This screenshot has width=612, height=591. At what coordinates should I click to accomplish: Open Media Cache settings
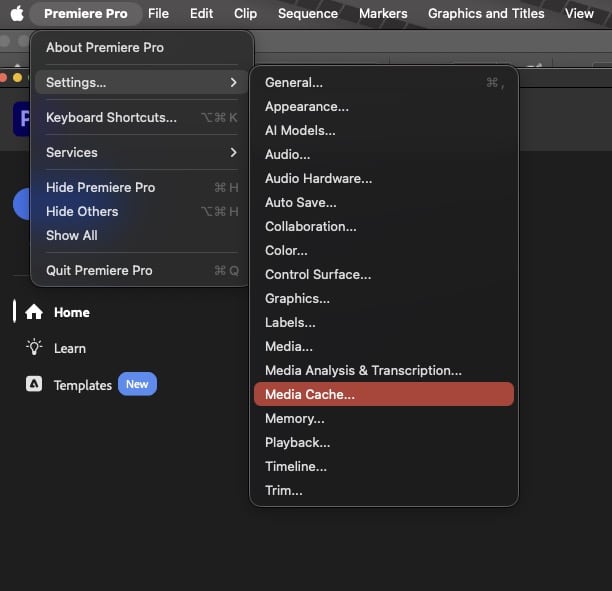point(310,395)
